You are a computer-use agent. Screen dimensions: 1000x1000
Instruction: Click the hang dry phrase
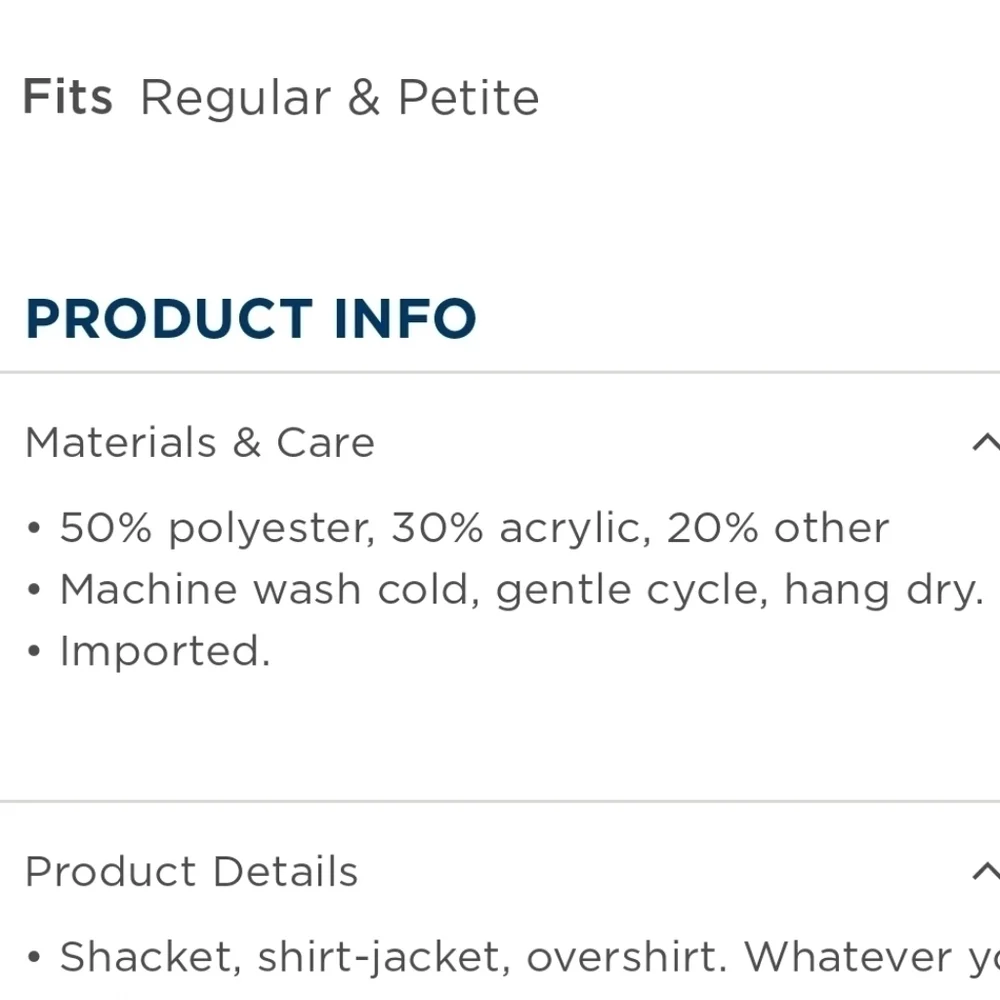click(x=883, y=591)
